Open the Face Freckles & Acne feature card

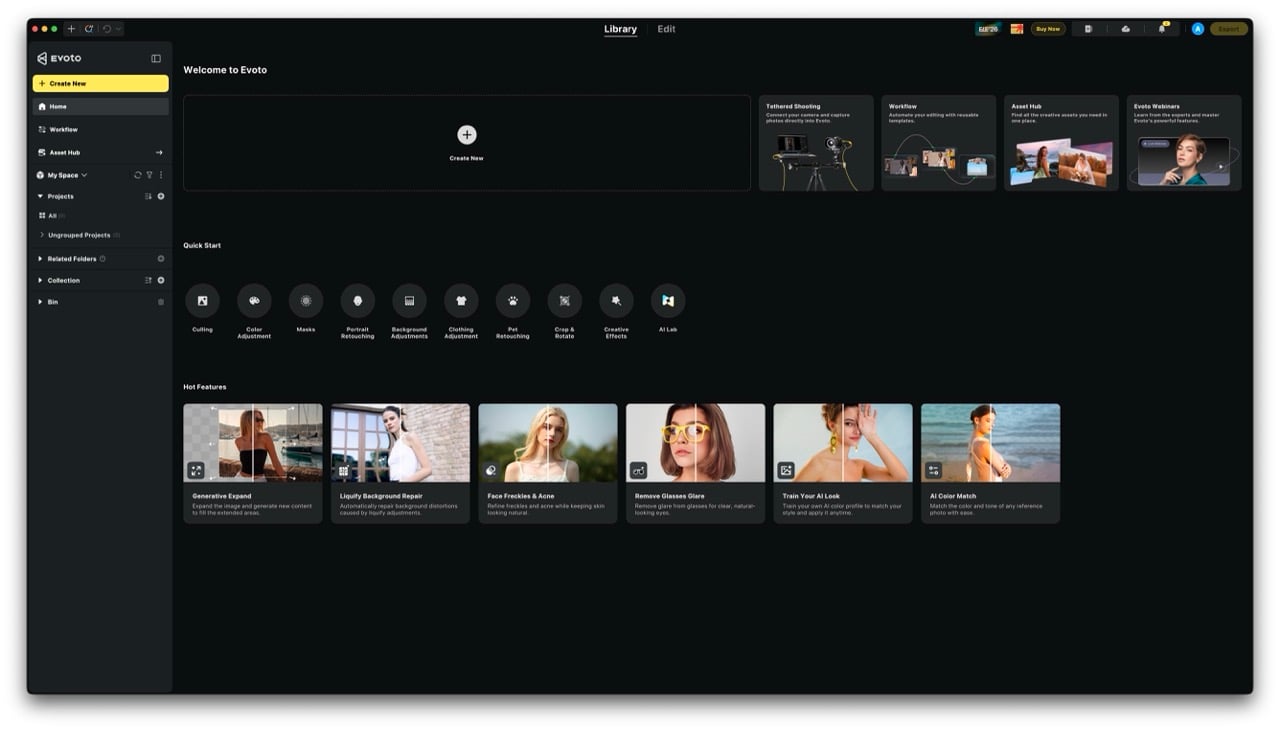548,463
